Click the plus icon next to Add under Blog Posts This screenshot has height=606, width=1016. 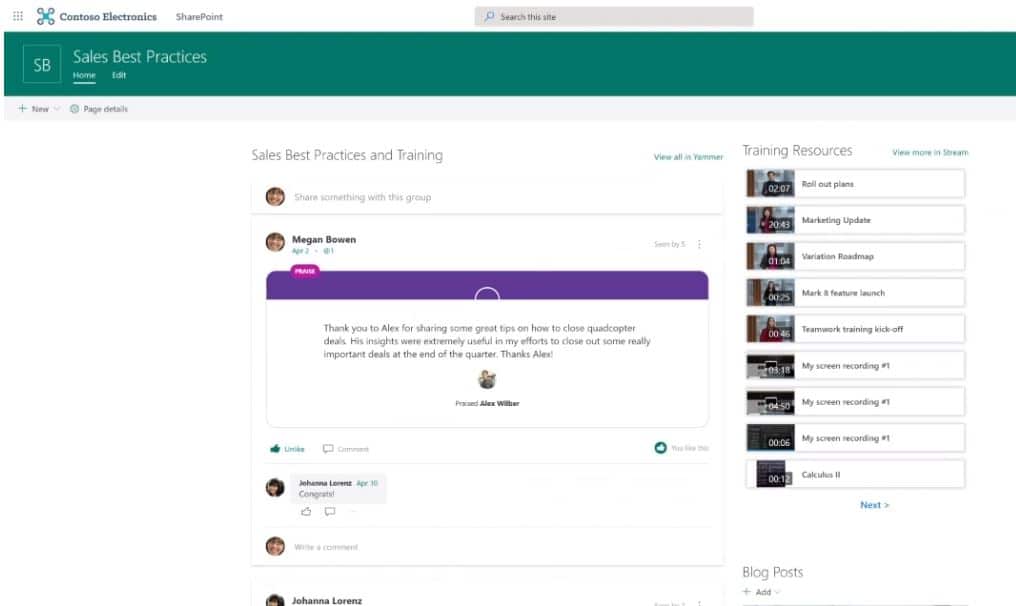coord(746,591)
